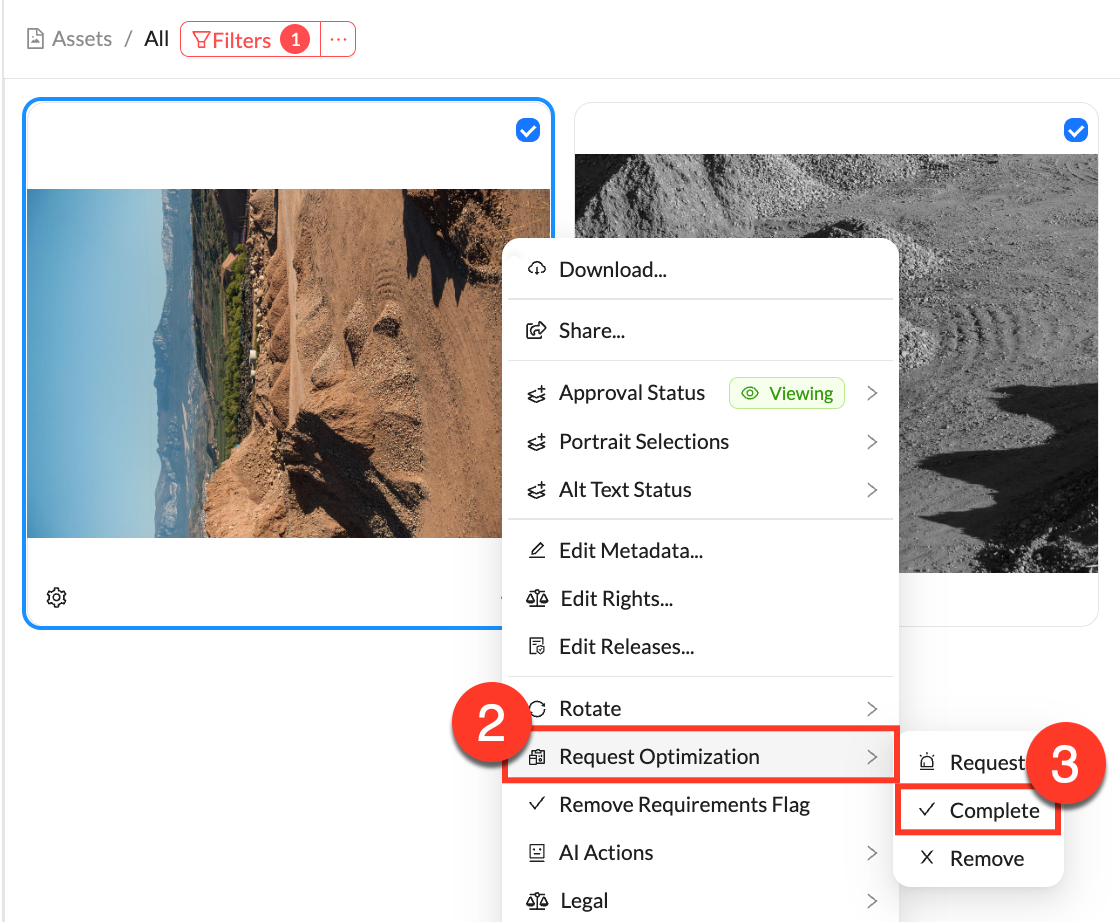Click the gear icon on first asset card
The image size is (1120, 922).
pyautogui.click(x=57, y=598)
